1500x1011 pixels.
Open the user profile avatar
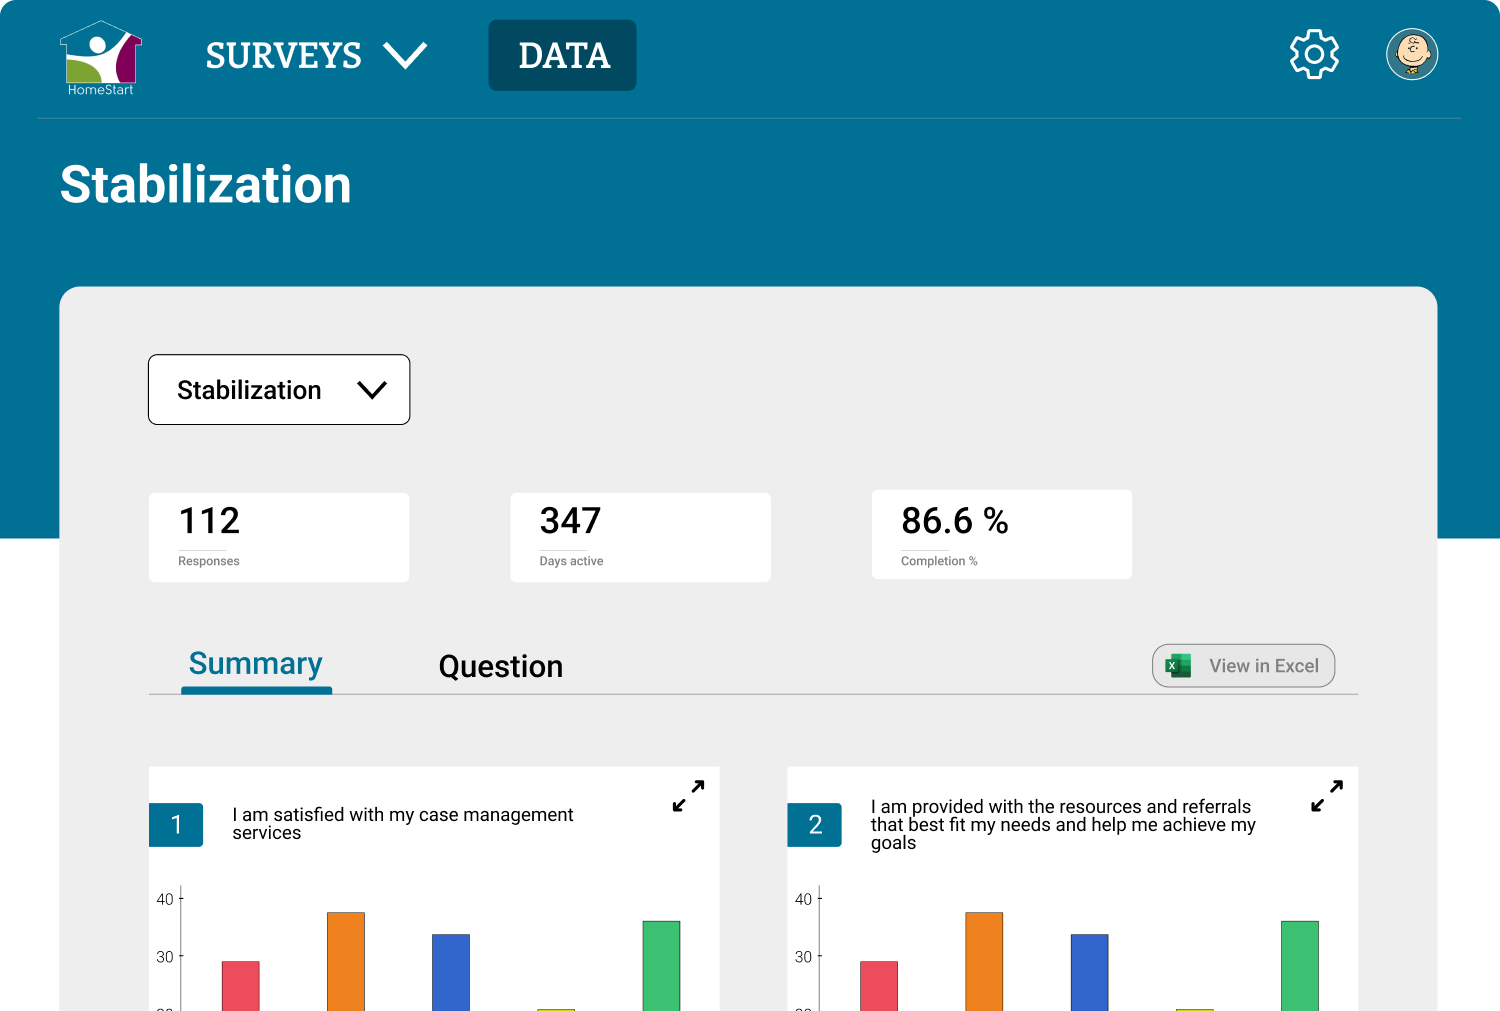click(1412, 54)
